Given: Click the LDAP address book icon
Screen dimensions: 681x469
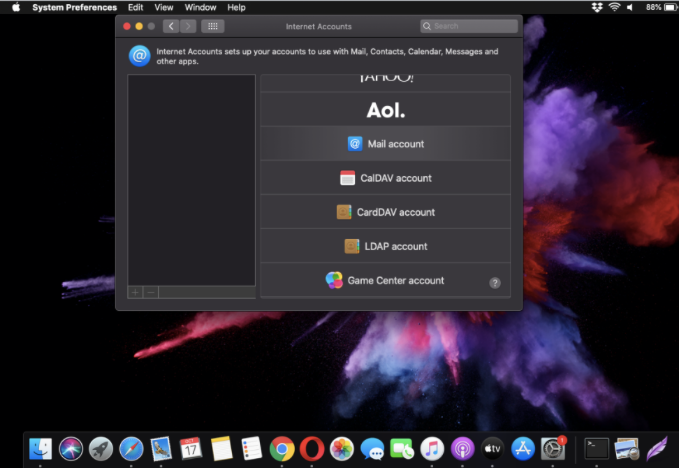Looking at the screenshot, I should tap(352, 246).
